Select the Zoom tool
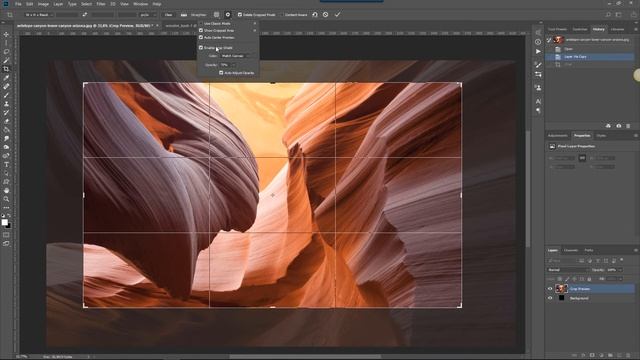This screenshot has height=360, width=640. coord(6,199)
